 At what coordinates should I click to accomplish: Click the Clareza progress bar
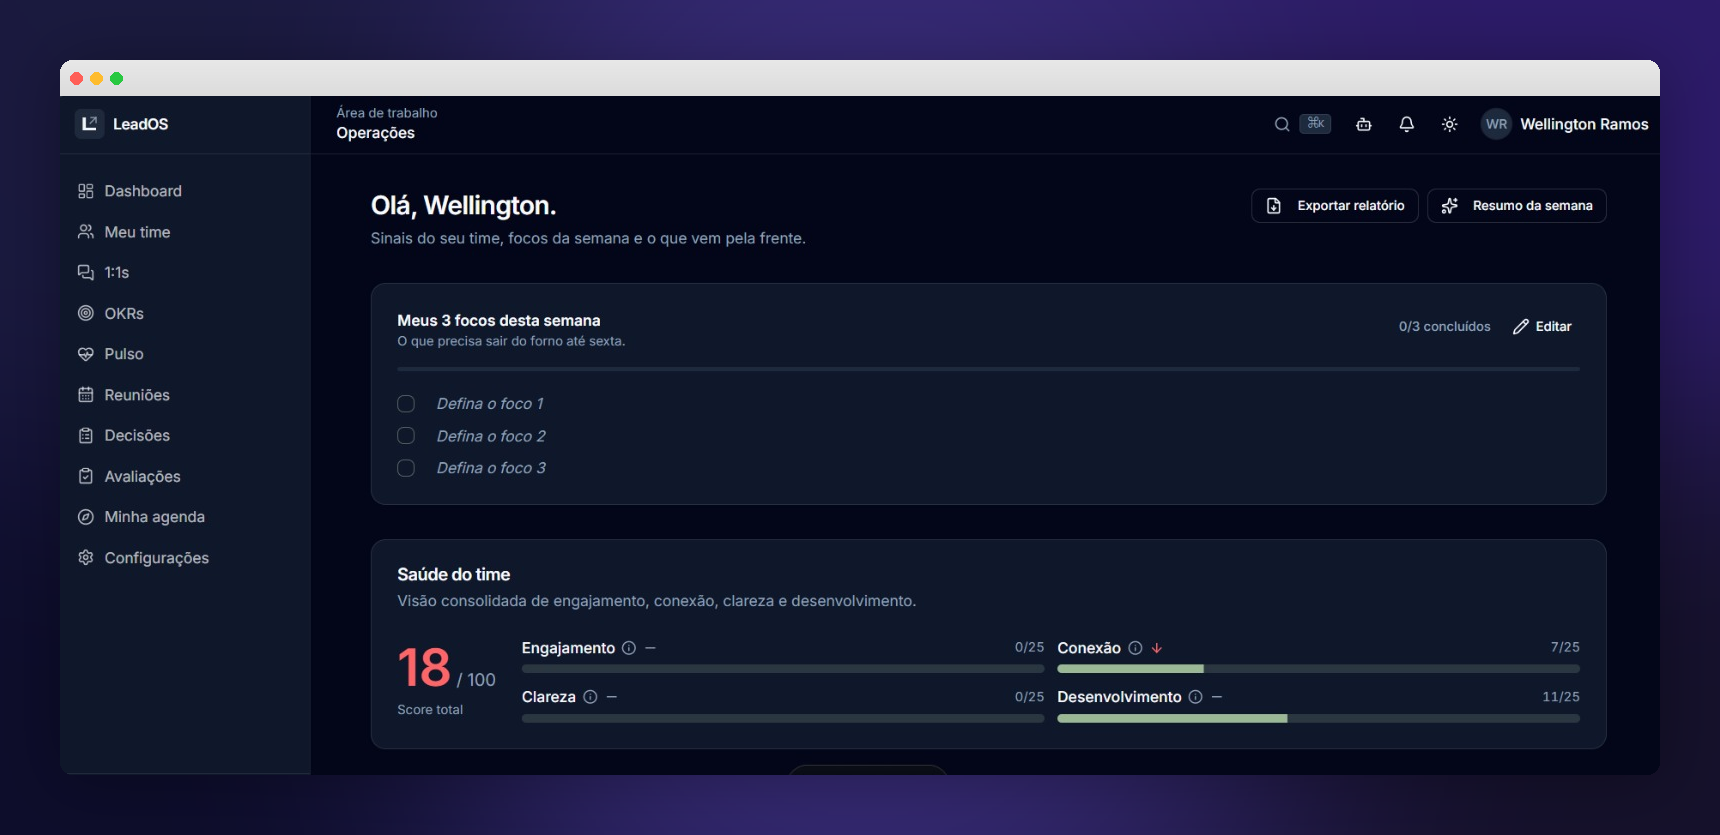point(783,718)
